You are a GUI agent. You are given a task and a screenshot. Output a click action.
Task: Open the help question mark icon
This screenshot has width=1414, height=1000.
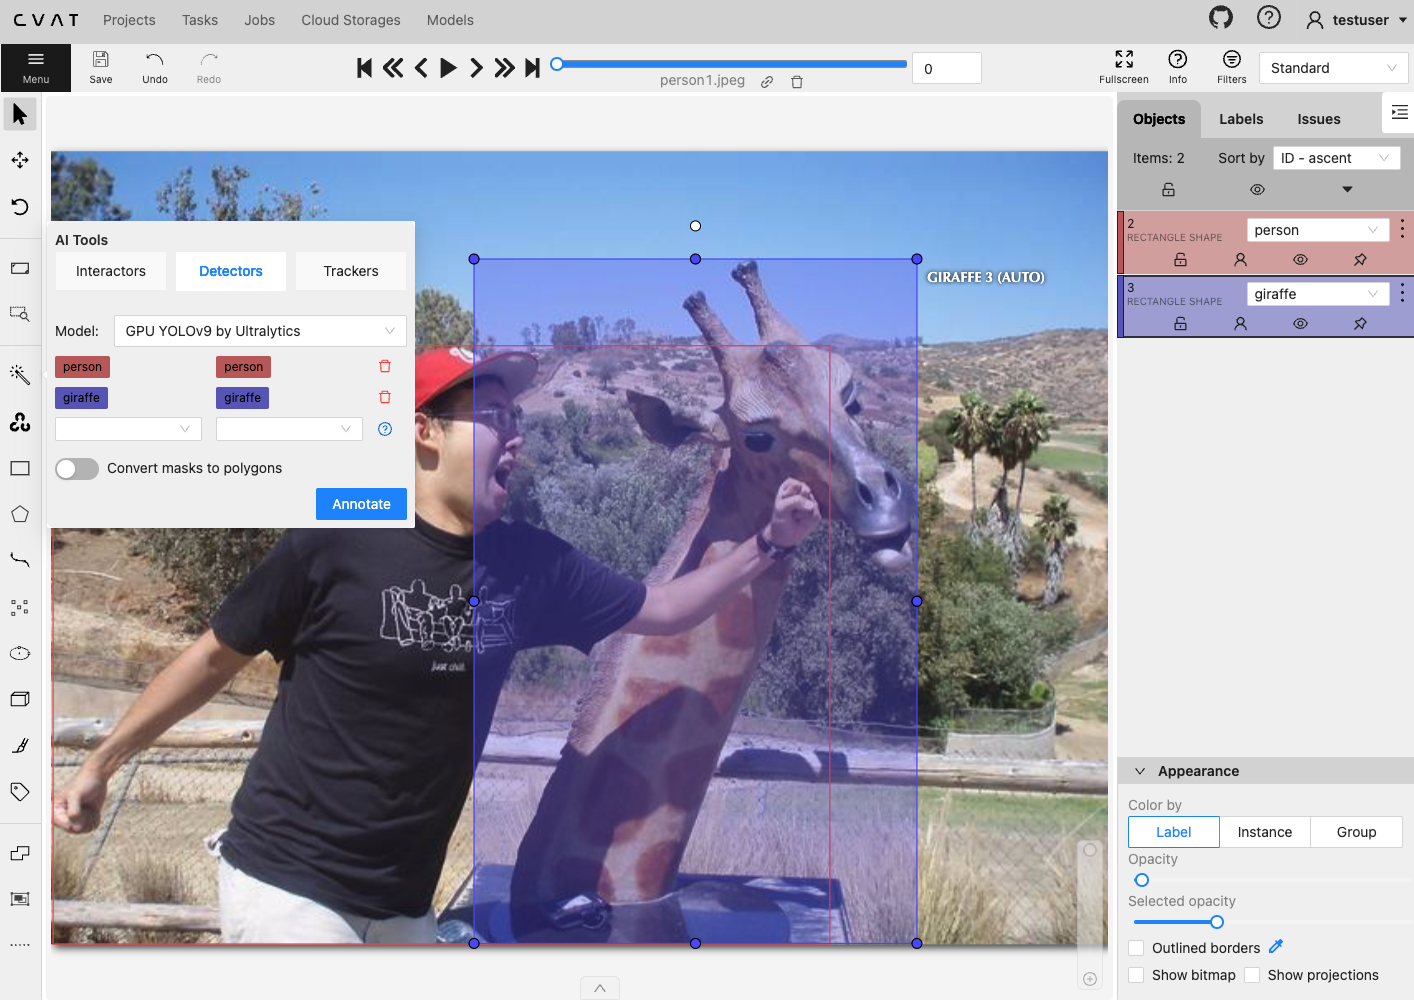[x=1269, y=18]
